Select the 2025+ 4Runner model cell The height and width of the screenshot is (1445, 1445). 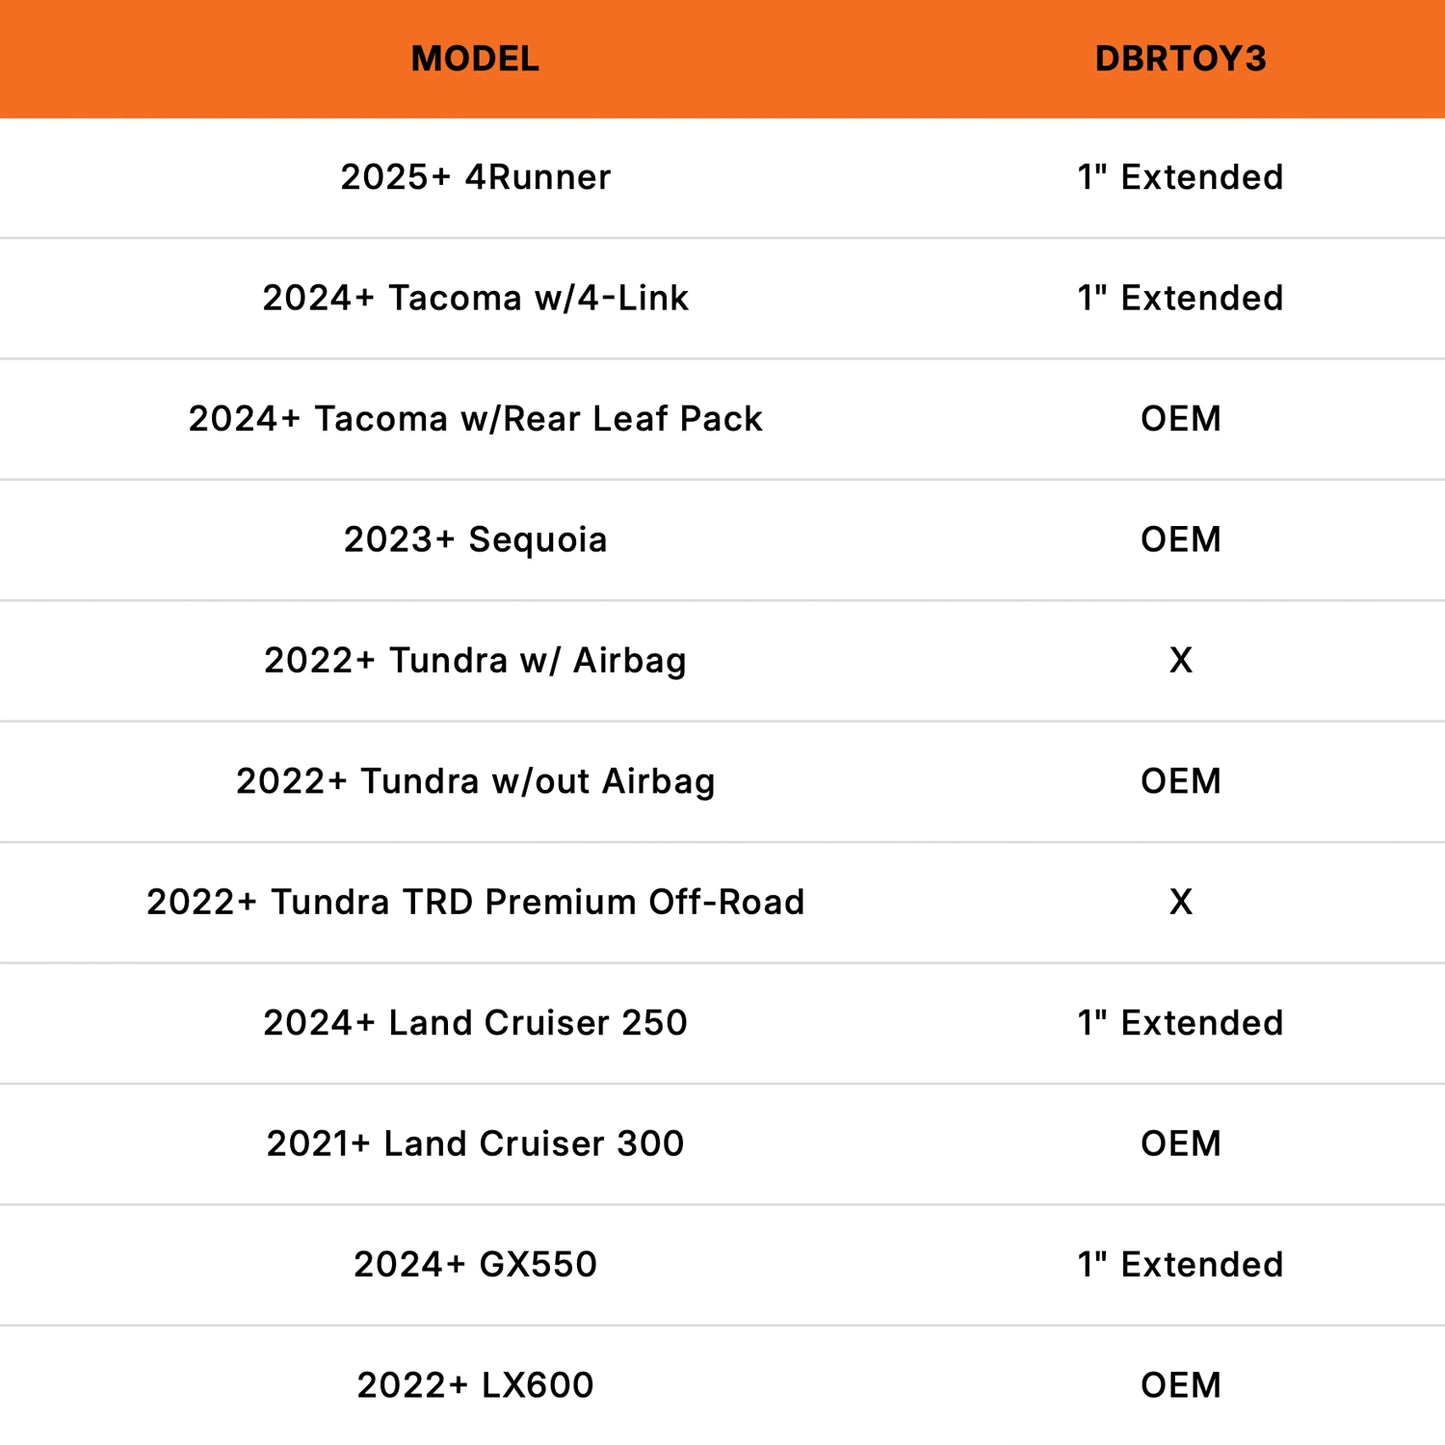pyautogui.click(x=475, y=177)
